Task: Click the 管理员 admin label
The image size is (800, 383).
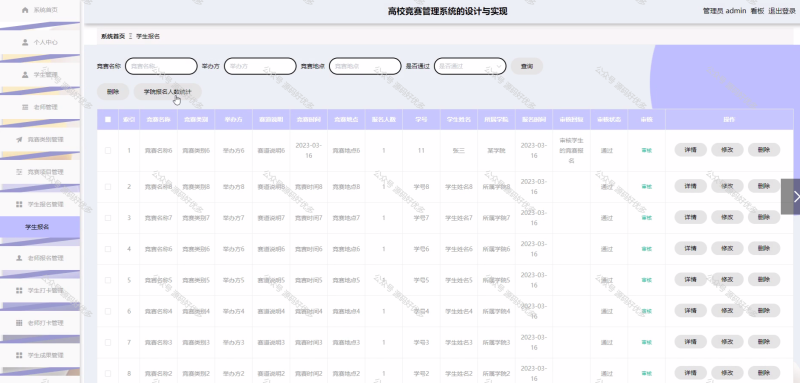Action: (724, 11)
